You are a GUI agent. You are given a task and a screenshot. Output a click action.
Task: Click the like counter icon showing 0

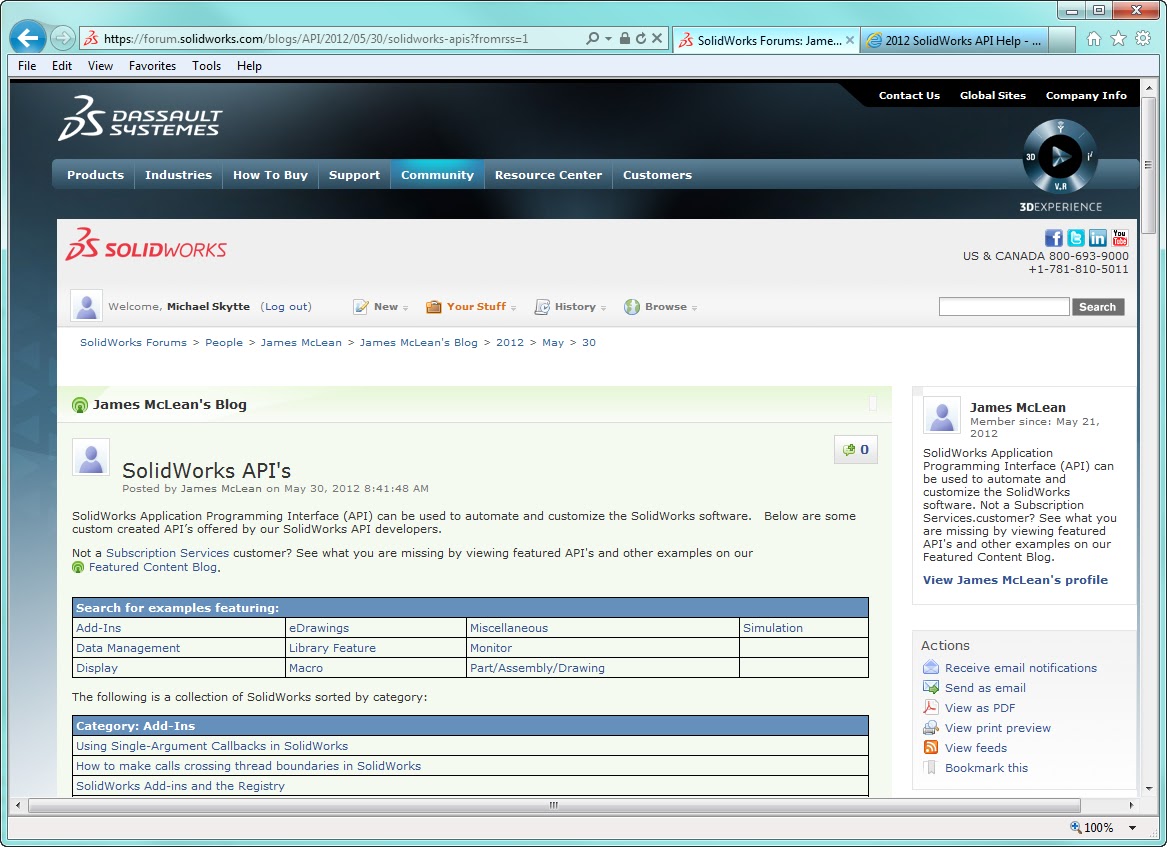[856, 450]
